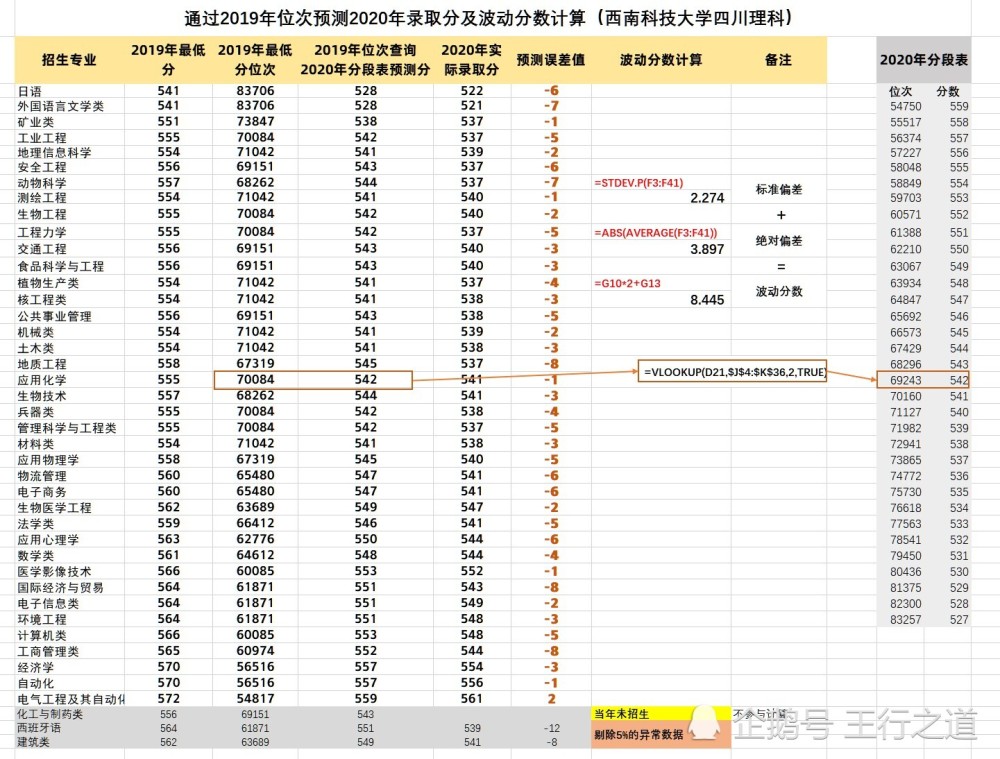The image size is (1000, 759).
Task: Select the VLOOKUP formula text box
Action: pos(732,371)
